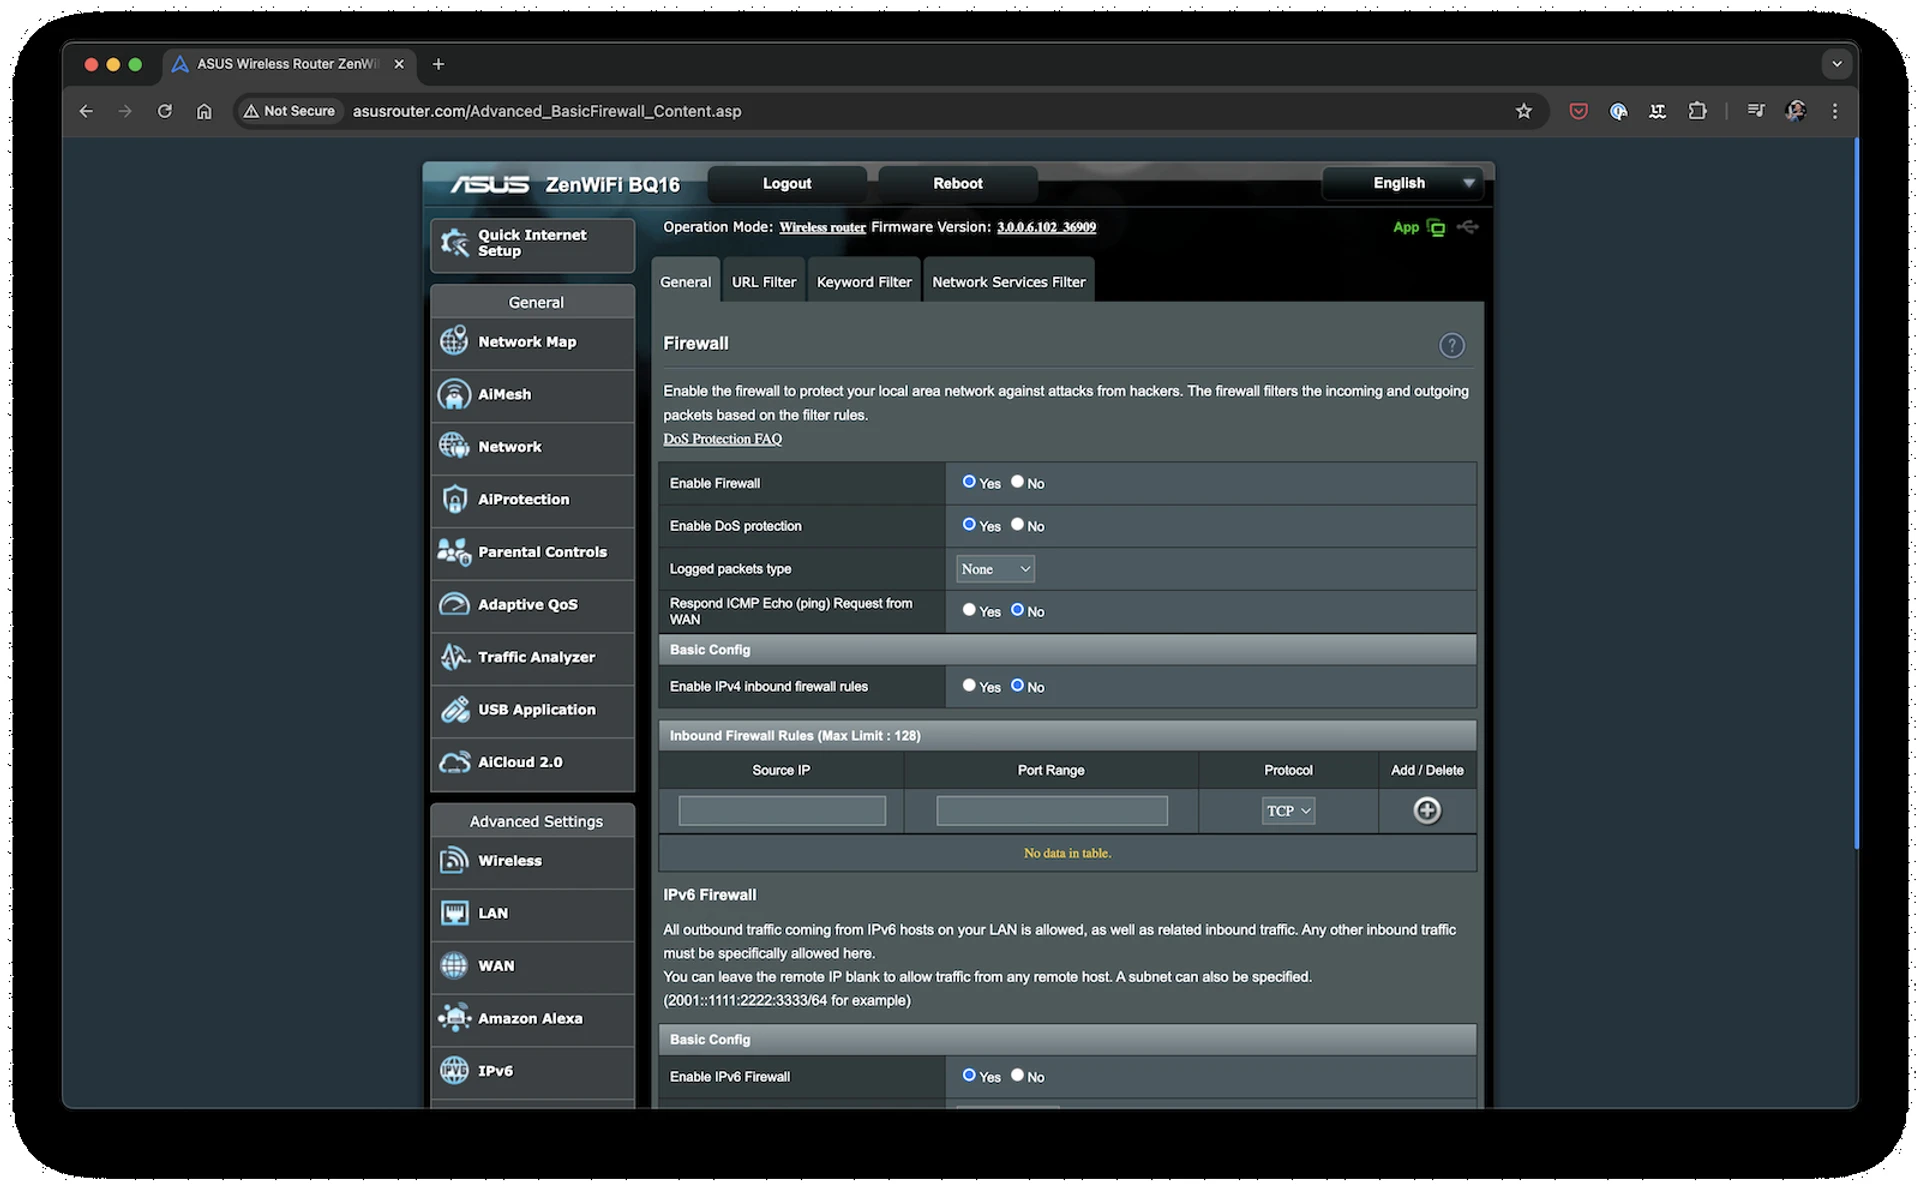Open browser Extensions puzzle icon
Viewport: 1920px width, 1189px height.
click(x=1697, y=111)
